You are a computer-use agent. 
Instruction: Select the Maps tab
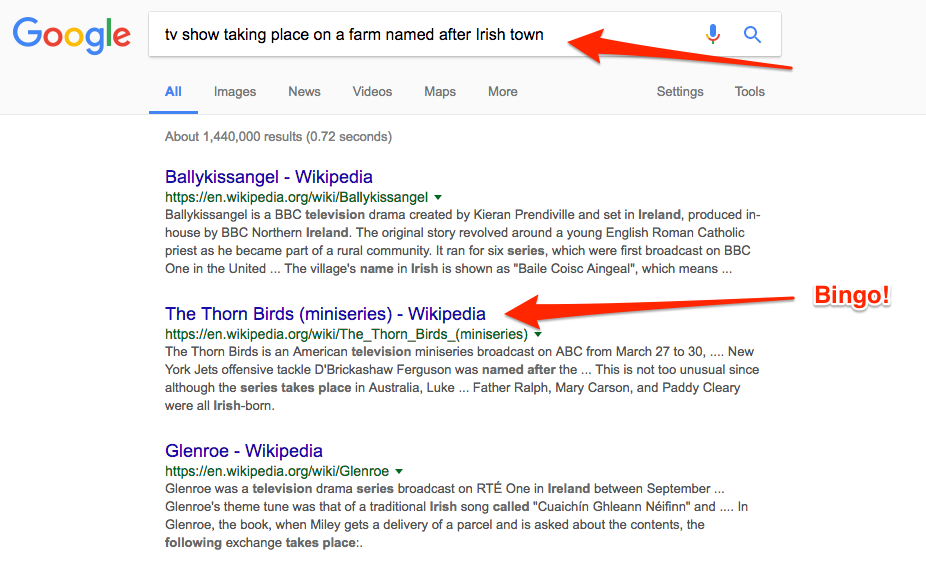[440, 92]
